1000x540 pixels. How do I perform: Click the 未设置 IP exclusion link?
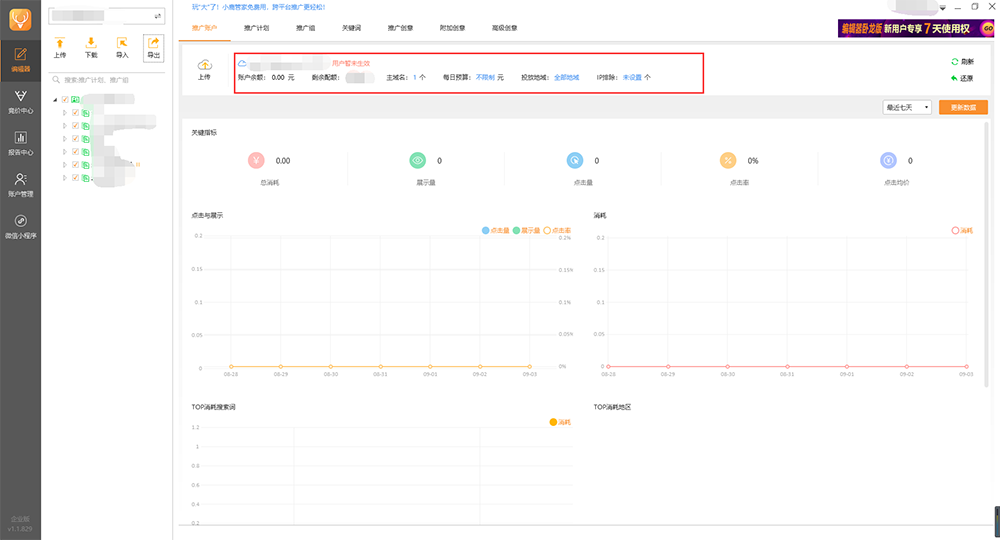(632, 77)
